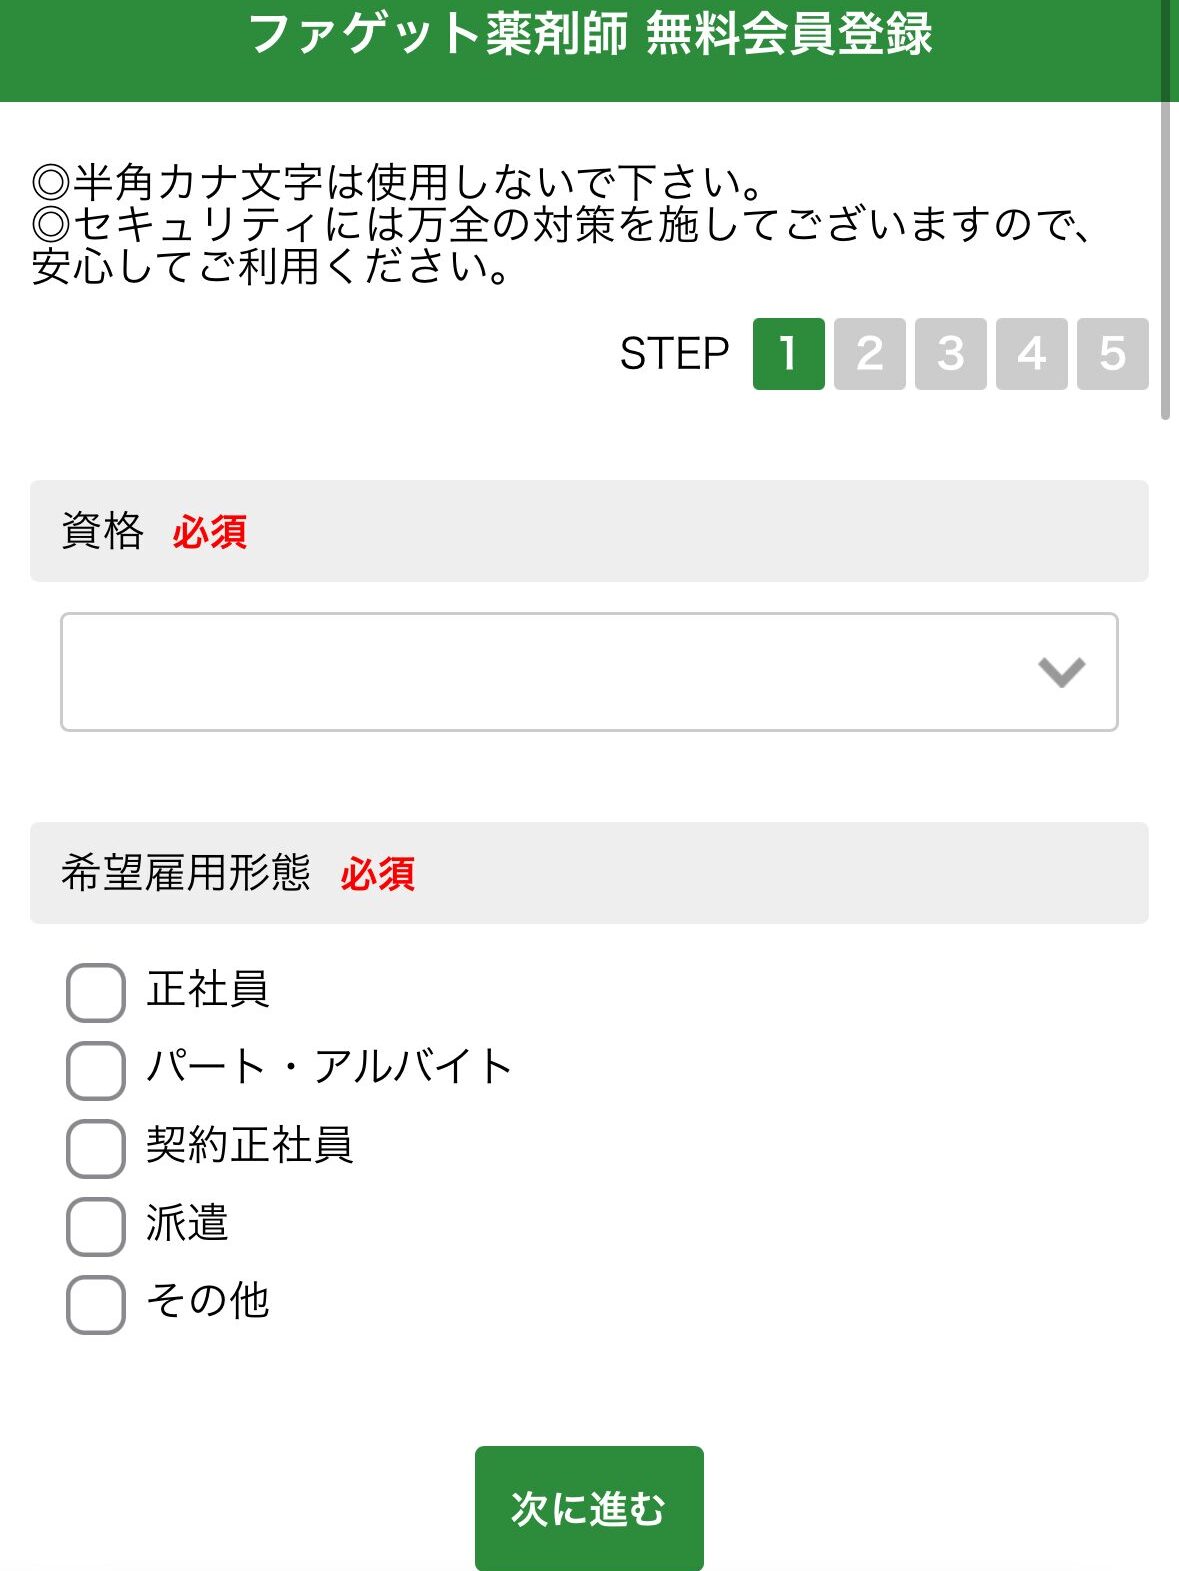
Task: Click the step 2 indicator box
Action: point(869,354)
